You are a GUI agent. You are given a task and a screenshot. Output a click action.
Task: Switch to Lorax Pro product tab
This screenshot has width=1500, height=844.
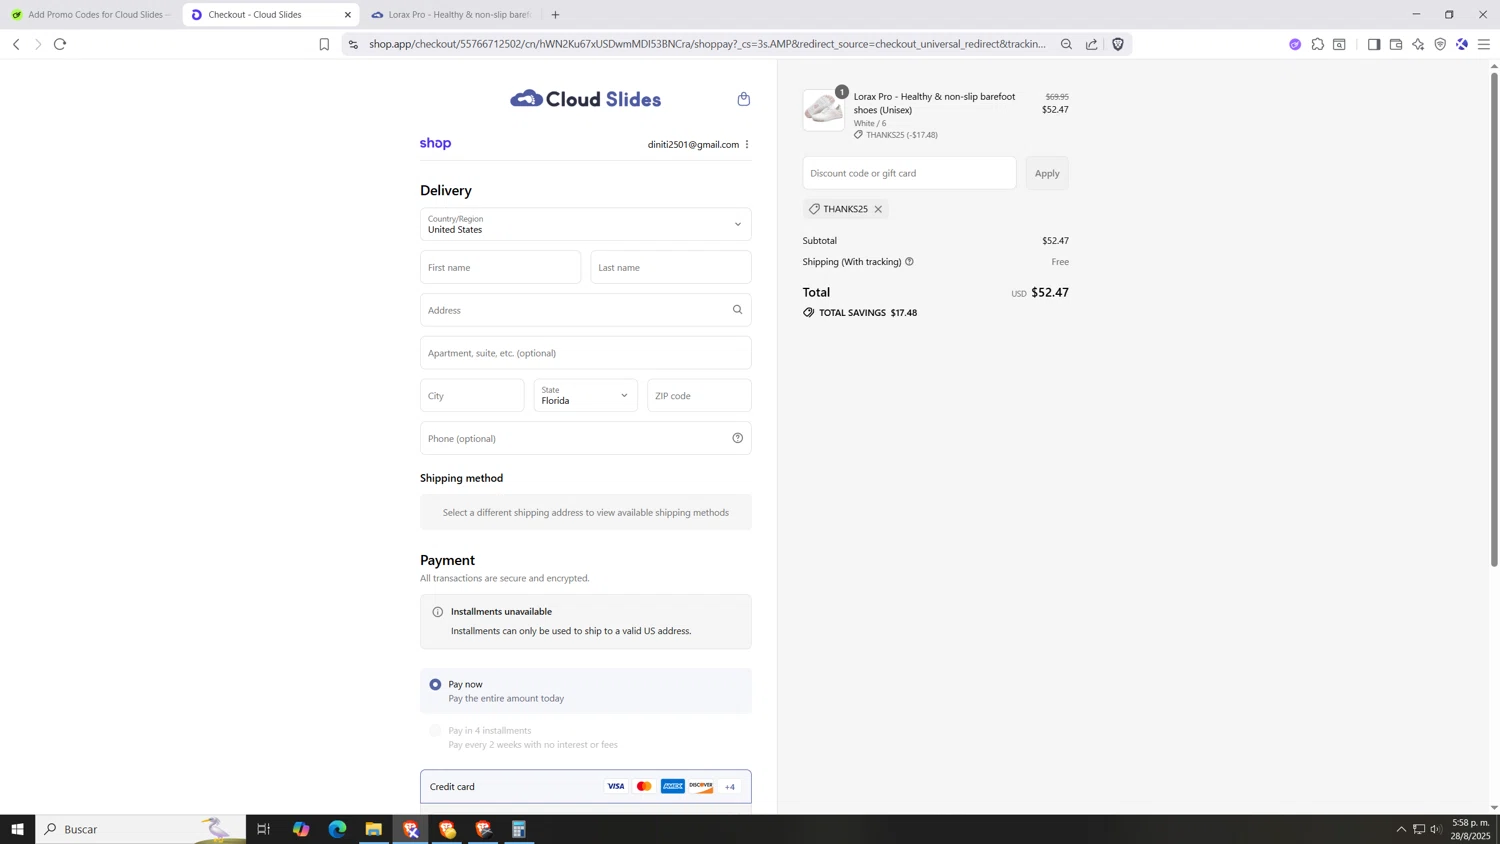tap(452, 15)
